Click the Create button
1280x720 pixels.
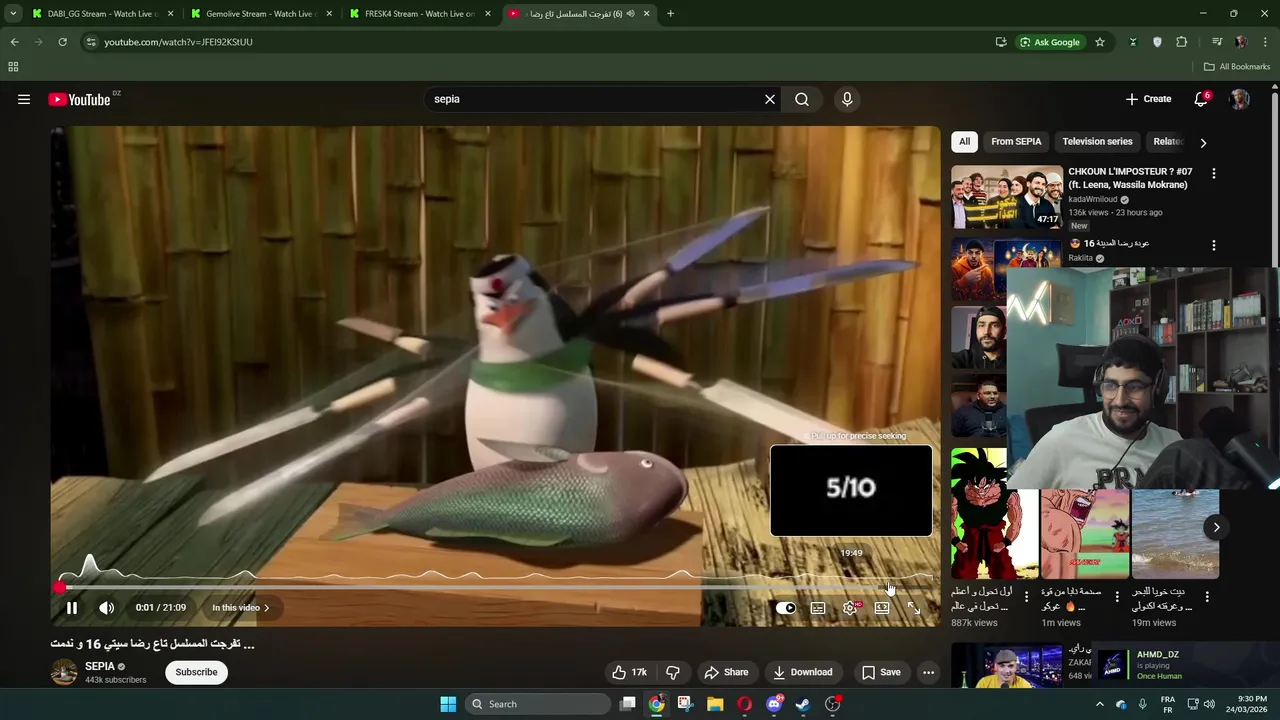pos(1148,99)
